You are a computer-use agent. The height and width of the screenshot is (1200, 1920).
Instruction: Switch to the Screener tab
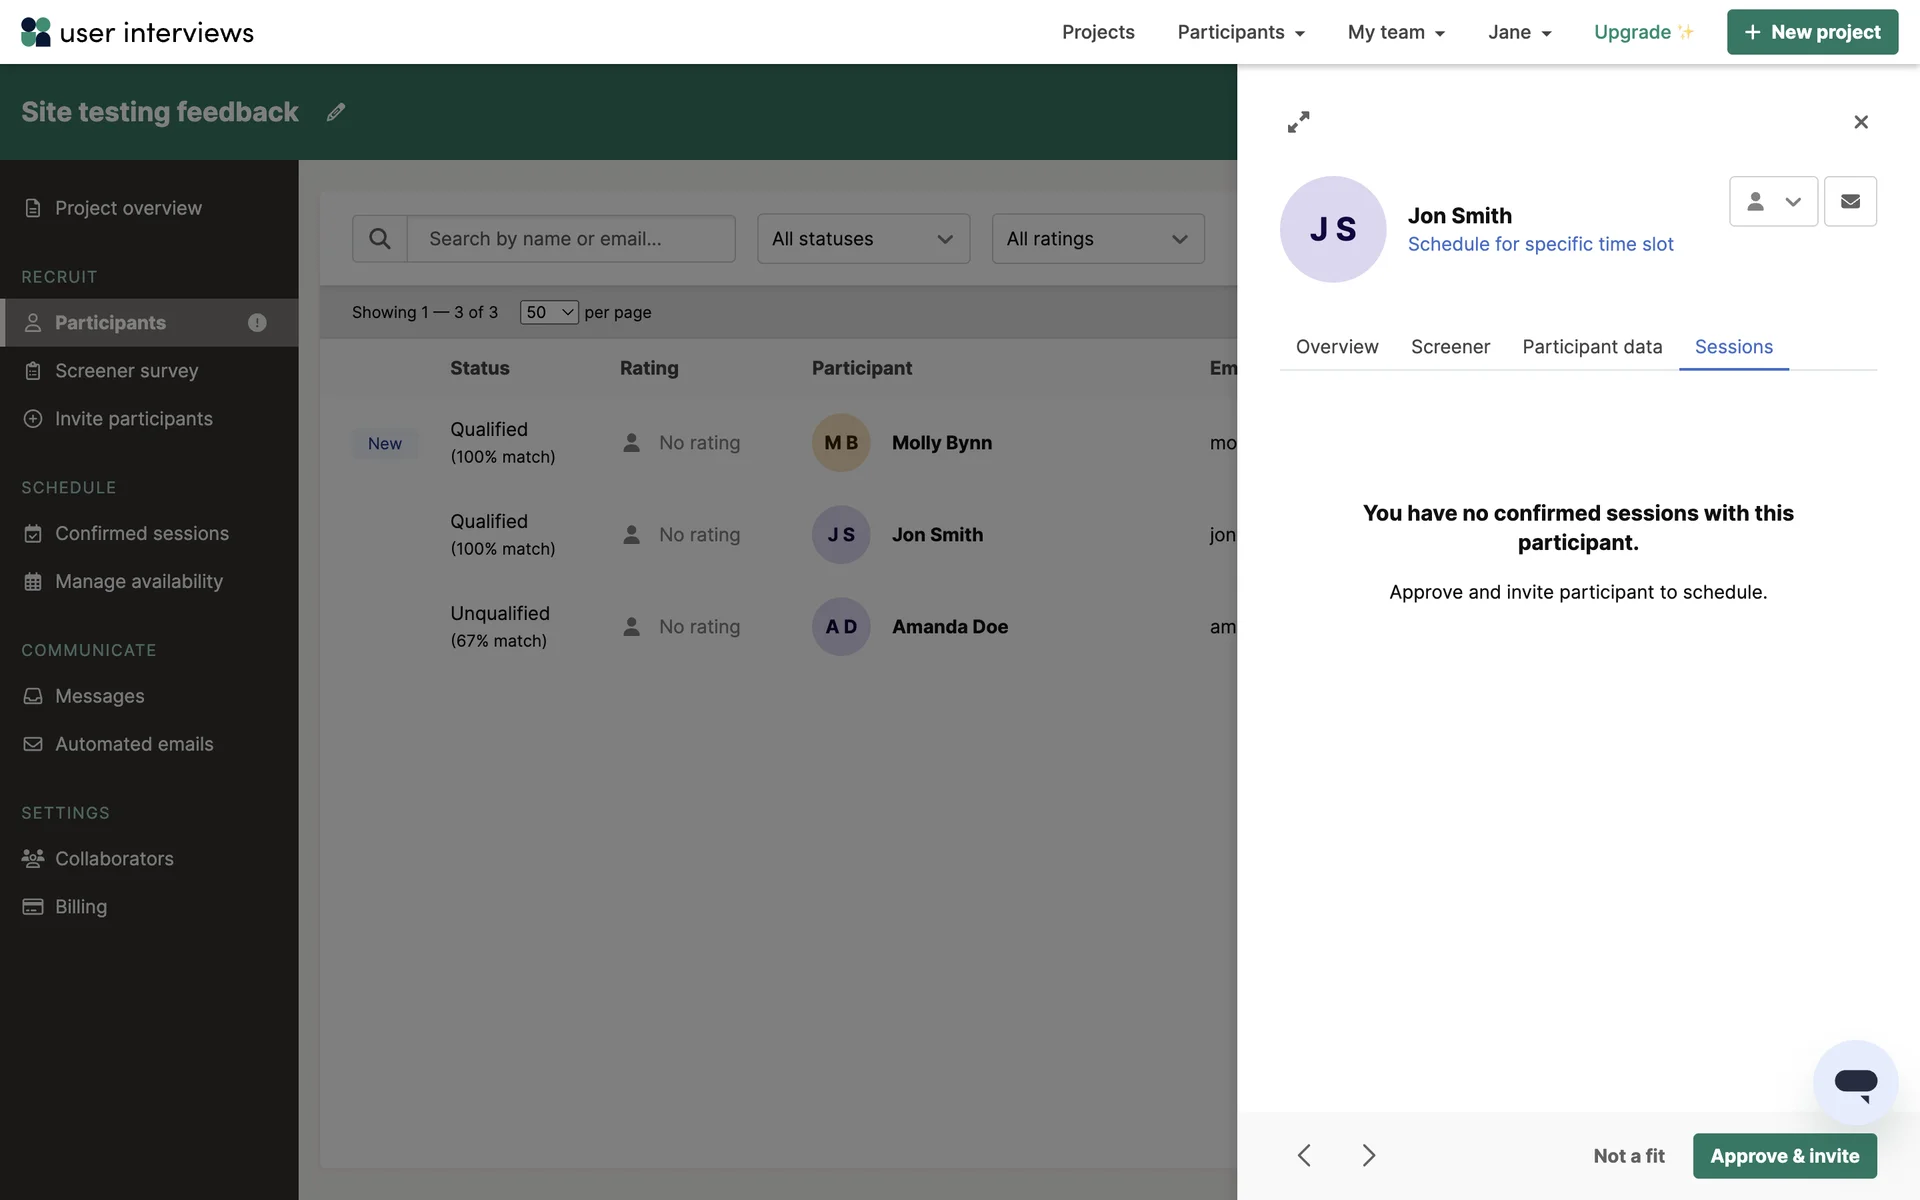(x=1450, y=347)
